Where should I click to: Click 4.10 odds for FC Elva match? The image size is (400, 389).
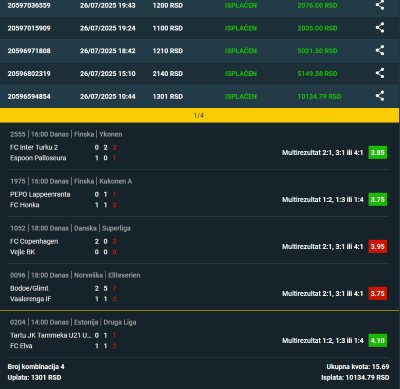pyautogui.click(x=378, y=341)
